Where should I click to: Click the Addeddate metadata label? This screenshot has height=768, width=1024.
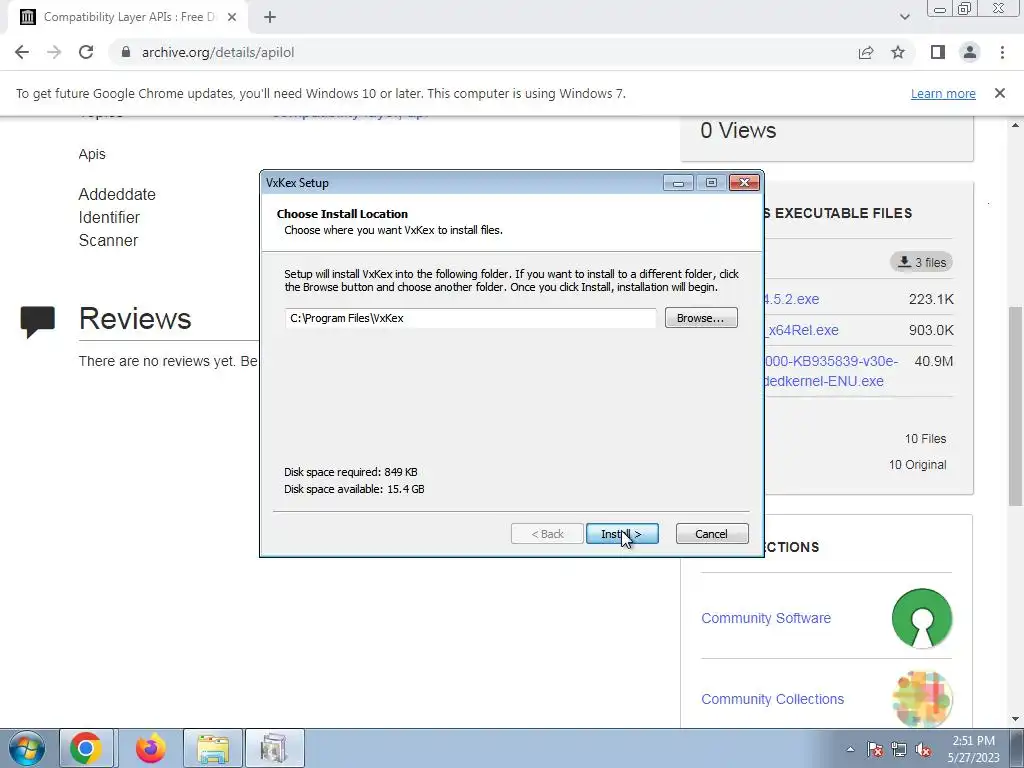(x=117, y=195)
